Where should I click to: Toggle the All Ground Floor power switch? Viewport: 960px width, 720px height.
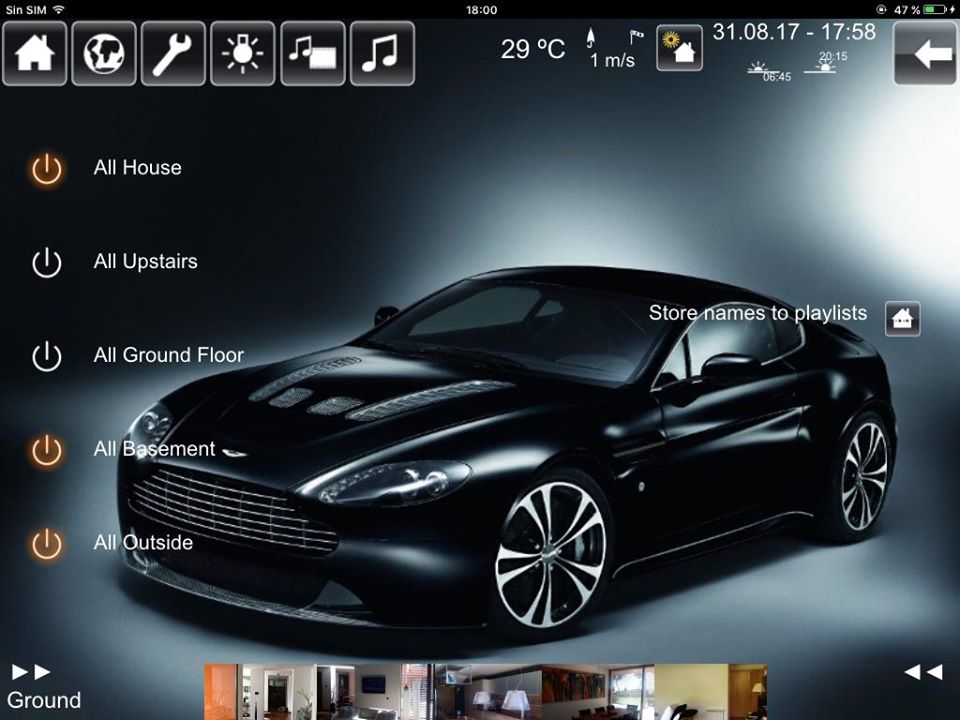(x=47, y=356)
